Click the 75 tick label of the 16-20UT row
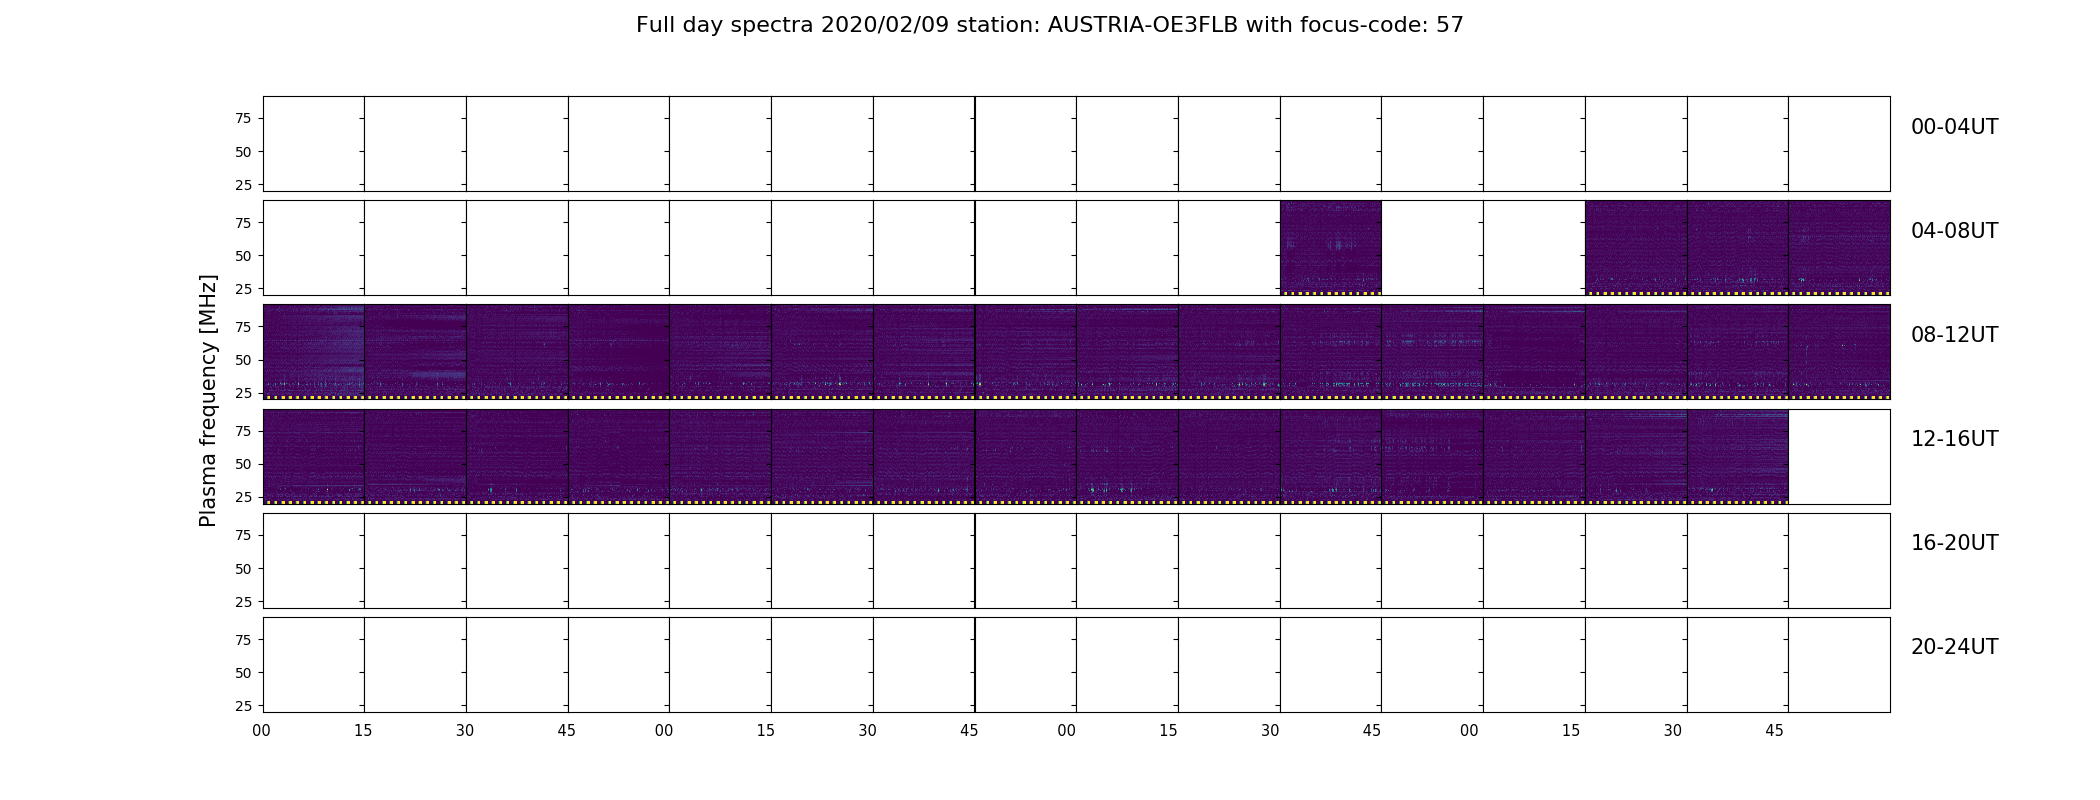The height and width of the screenshot is (800, 2100). click(x=242, y=536)
